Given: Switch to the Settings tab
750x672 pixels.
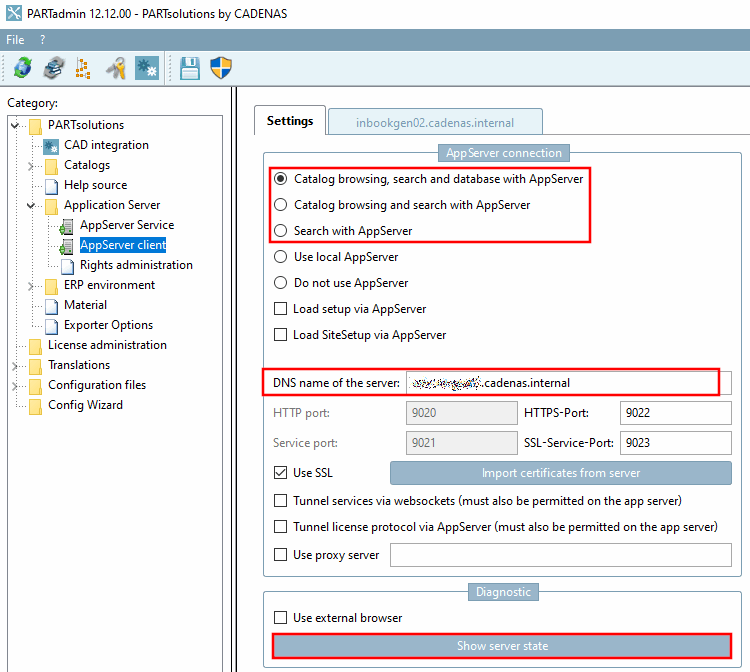Looking at the screenshot, I should point(290,121).
